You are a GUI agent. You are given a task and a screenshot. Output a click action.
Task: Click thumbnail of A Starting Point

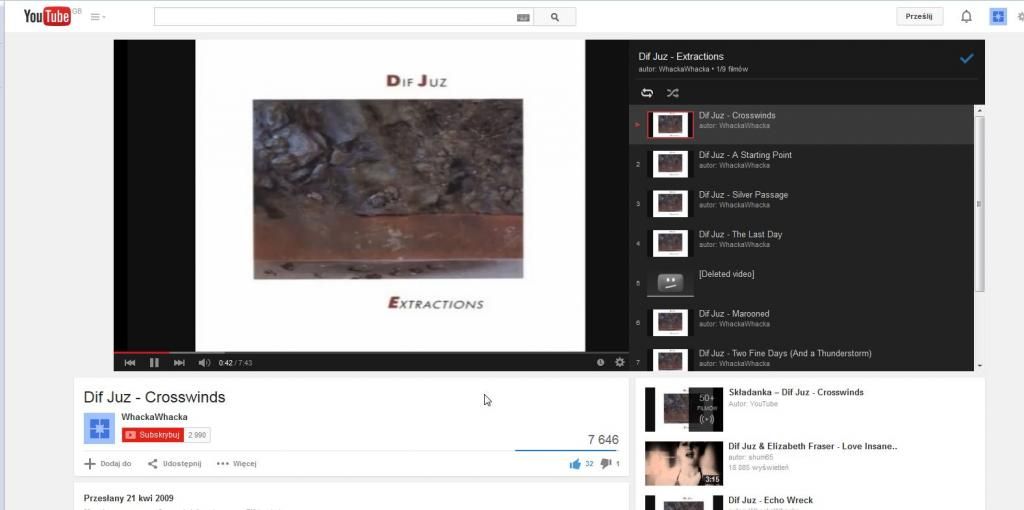(670, 164)
